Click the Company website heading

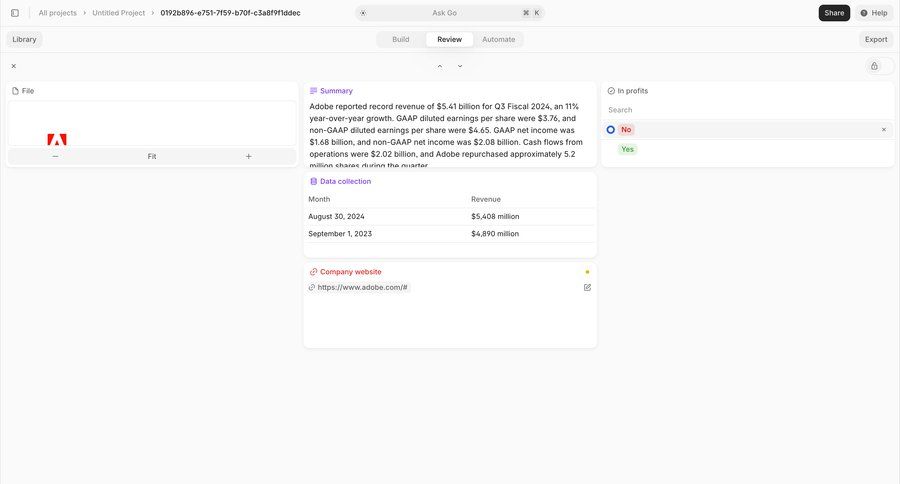351,272
